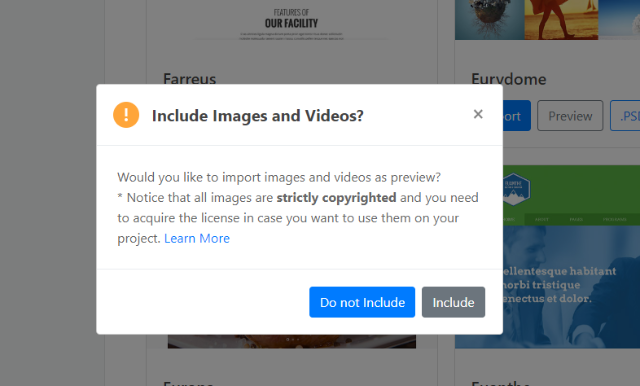Click the 'Include Images and Videos?' dialog title
This screenshot has width=640, height=386.
258,116
